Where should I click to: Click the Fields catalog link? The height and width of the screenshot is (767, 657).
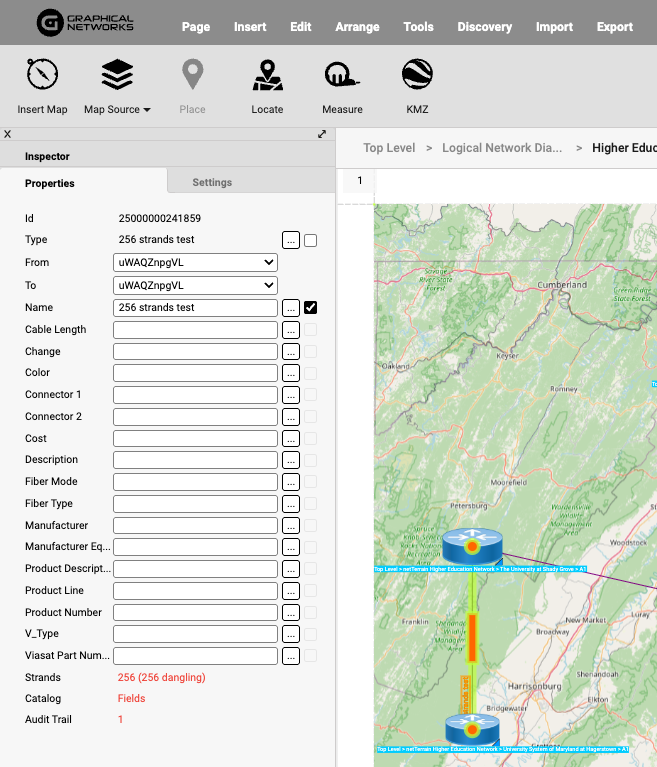[131, 698]
